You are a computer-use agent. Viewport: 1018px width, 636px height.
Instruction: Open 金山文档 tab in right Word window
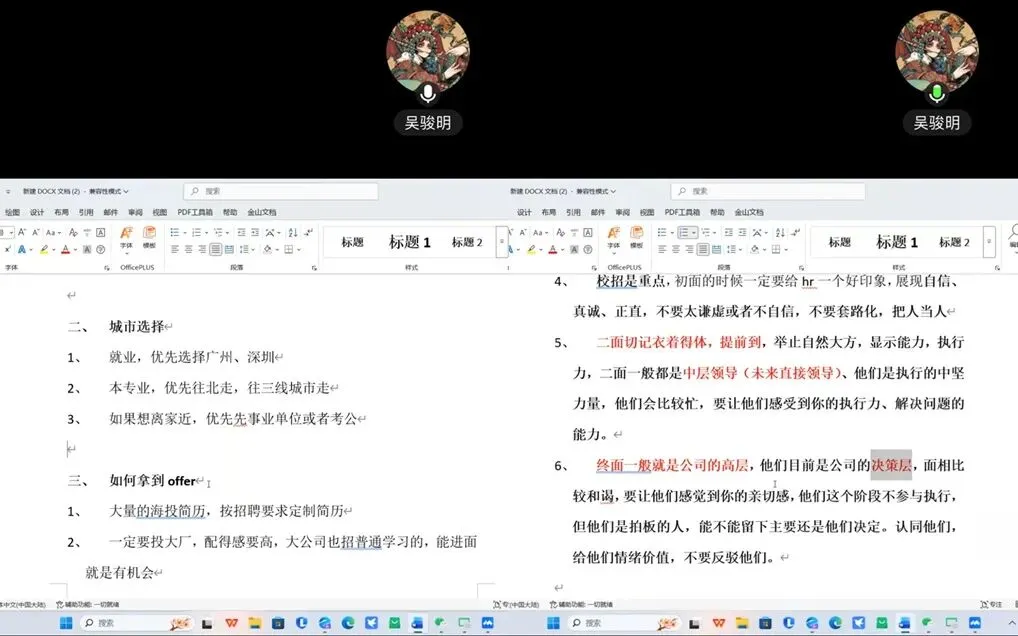pos(749,212)
